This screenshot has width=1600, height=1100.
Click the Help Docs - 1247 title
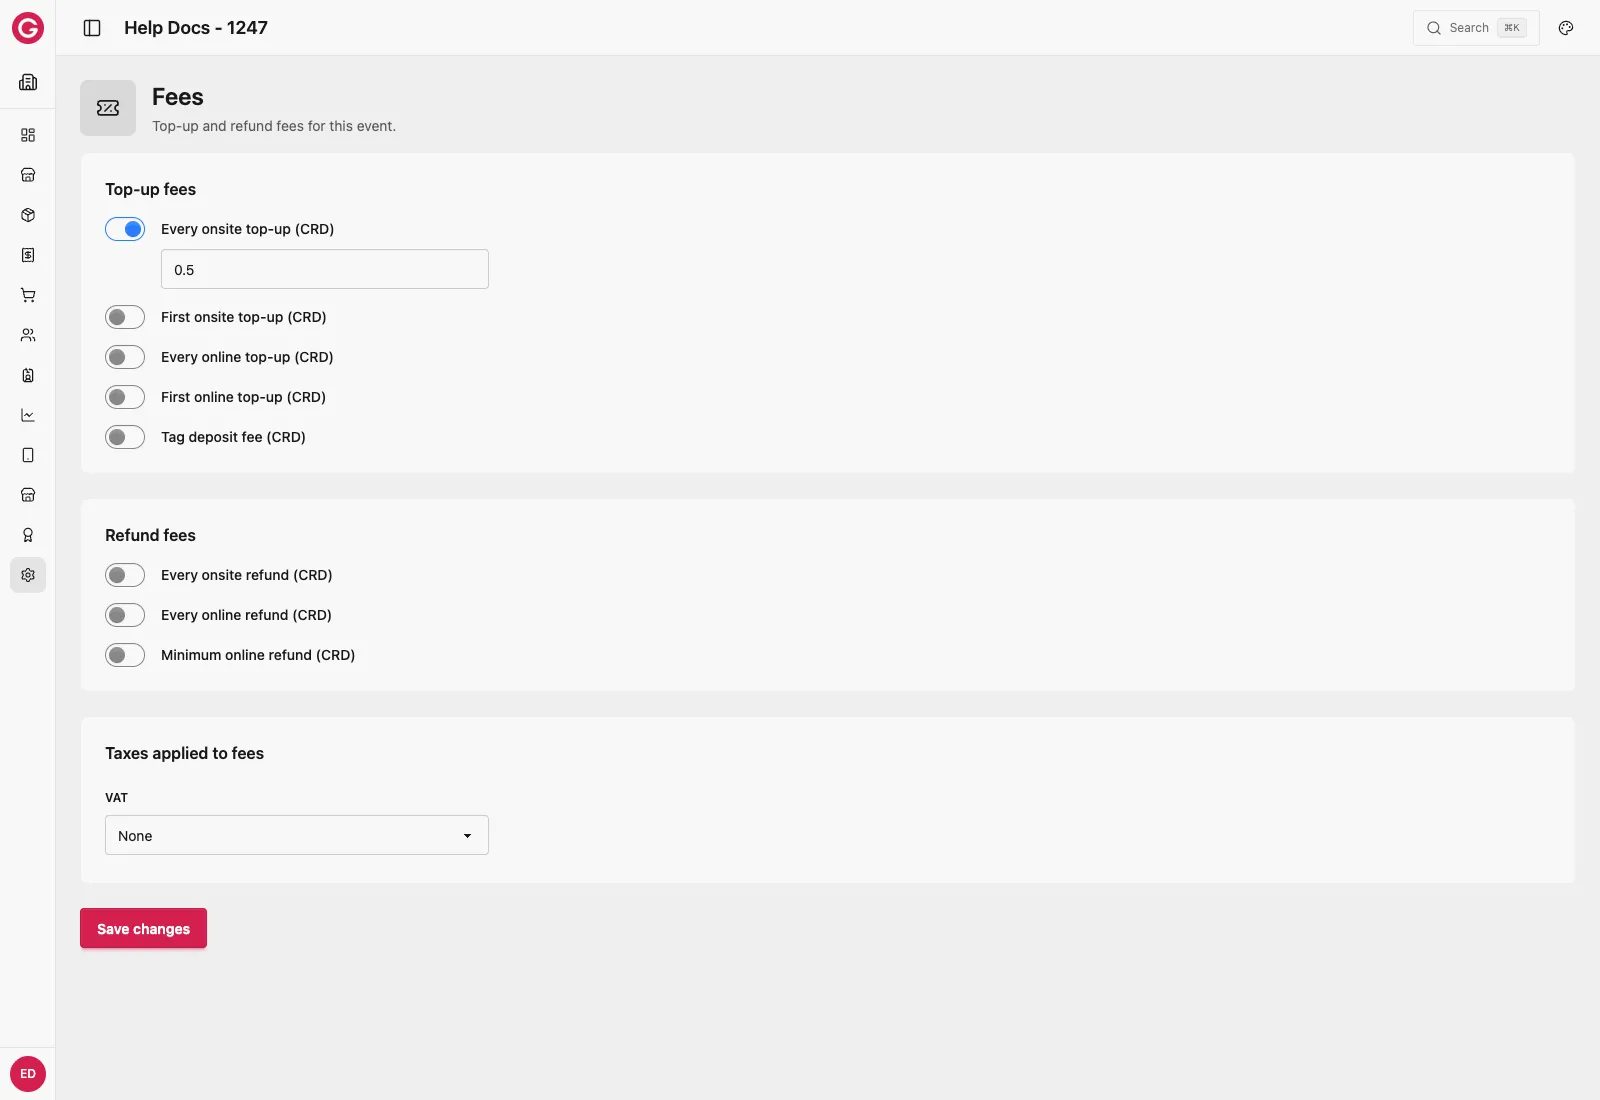pos(196,28)
